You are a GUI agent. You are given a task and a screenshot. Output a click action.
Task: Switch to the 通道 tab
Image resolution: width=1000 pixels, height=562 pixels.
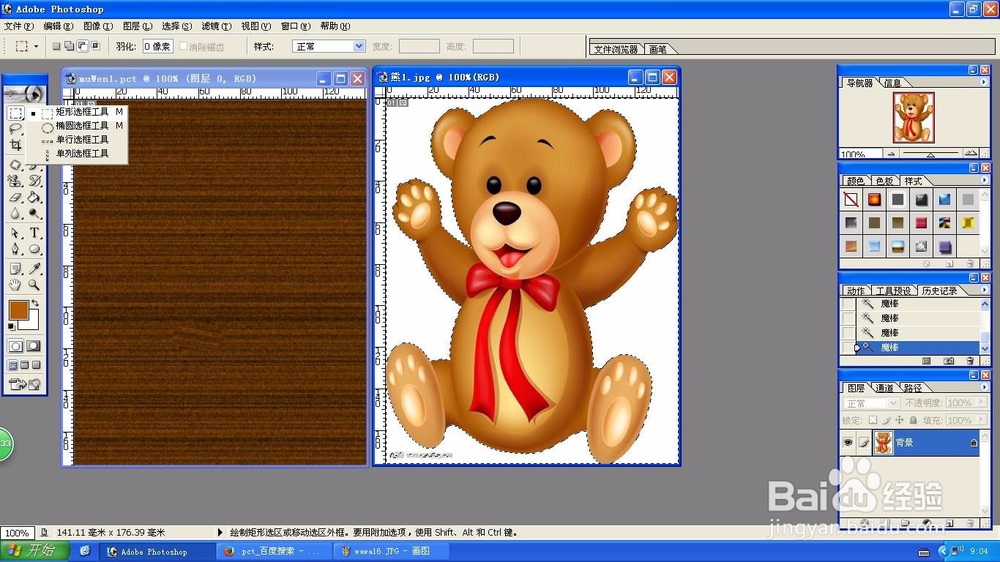click(x=884, y=388)
